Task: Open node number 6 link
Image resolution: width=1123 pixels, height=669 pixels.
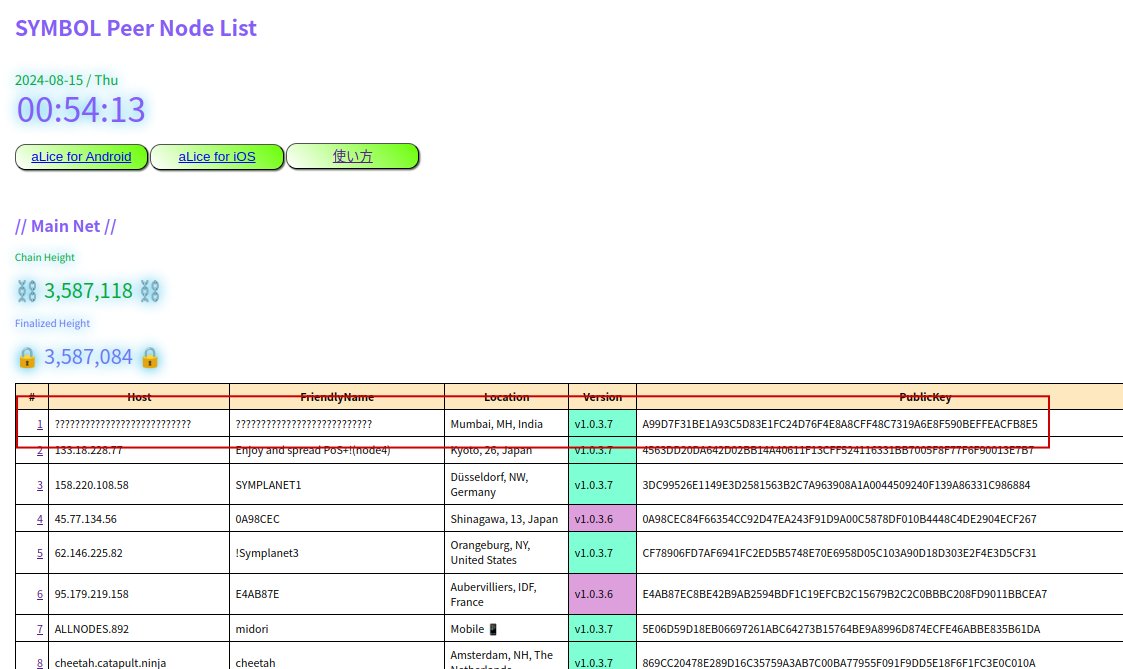Action: click(39, 594)
